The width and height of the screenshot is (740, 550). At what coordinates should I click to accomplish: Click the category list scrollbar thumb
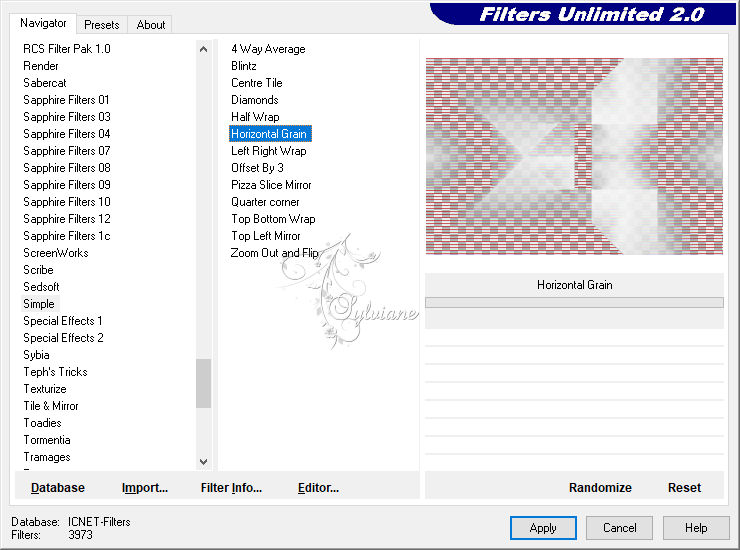coord(203,383)
